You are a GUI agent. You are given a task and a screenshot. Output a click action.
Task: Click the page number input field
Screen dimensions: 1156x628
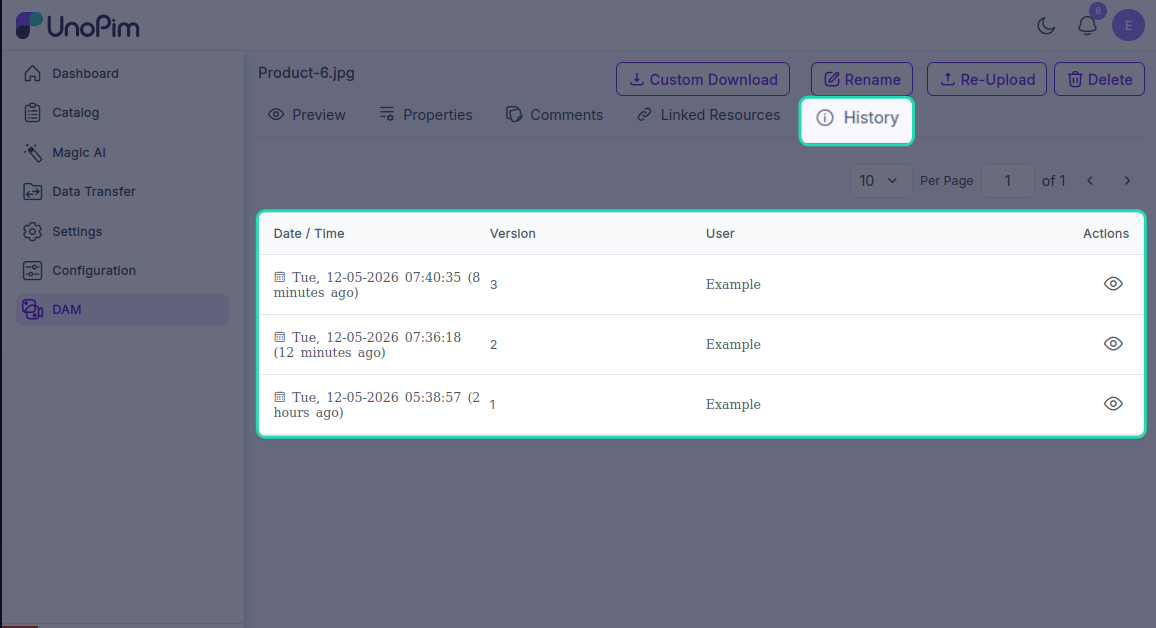click(1007, 181)
